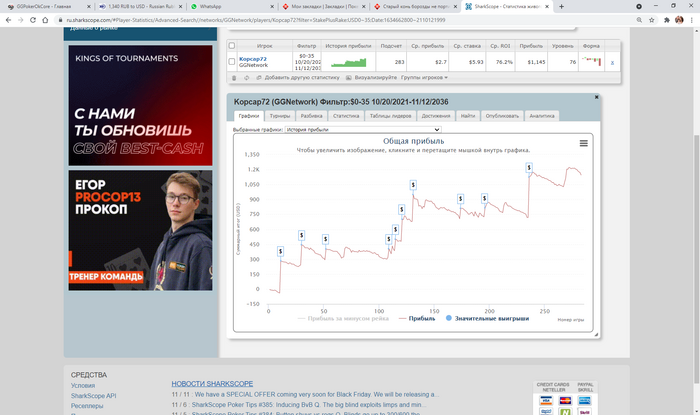Close the Корсар72 statistics panel
The height and width of the screenshot is (415, 700).
pyautogui.click(x=596, y=97)
